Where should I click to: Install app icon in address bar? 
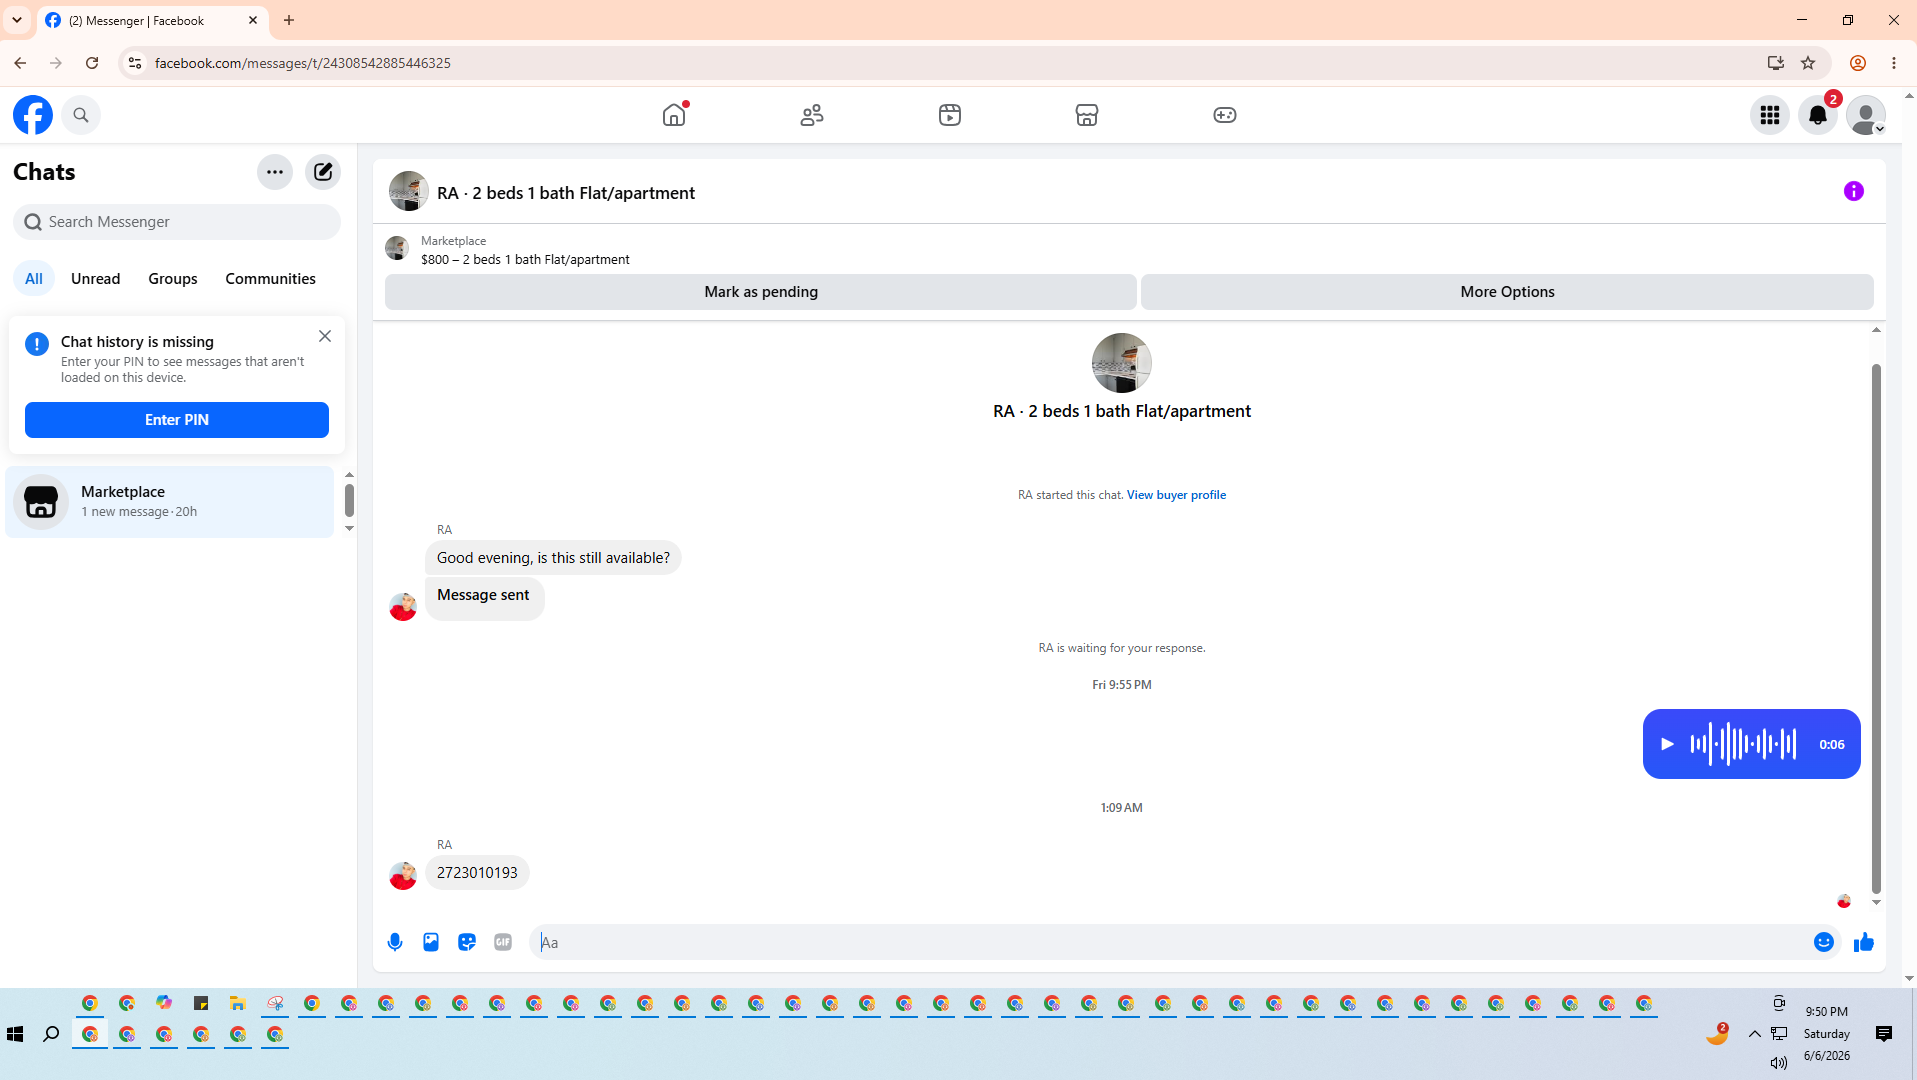pos(1776,63)
